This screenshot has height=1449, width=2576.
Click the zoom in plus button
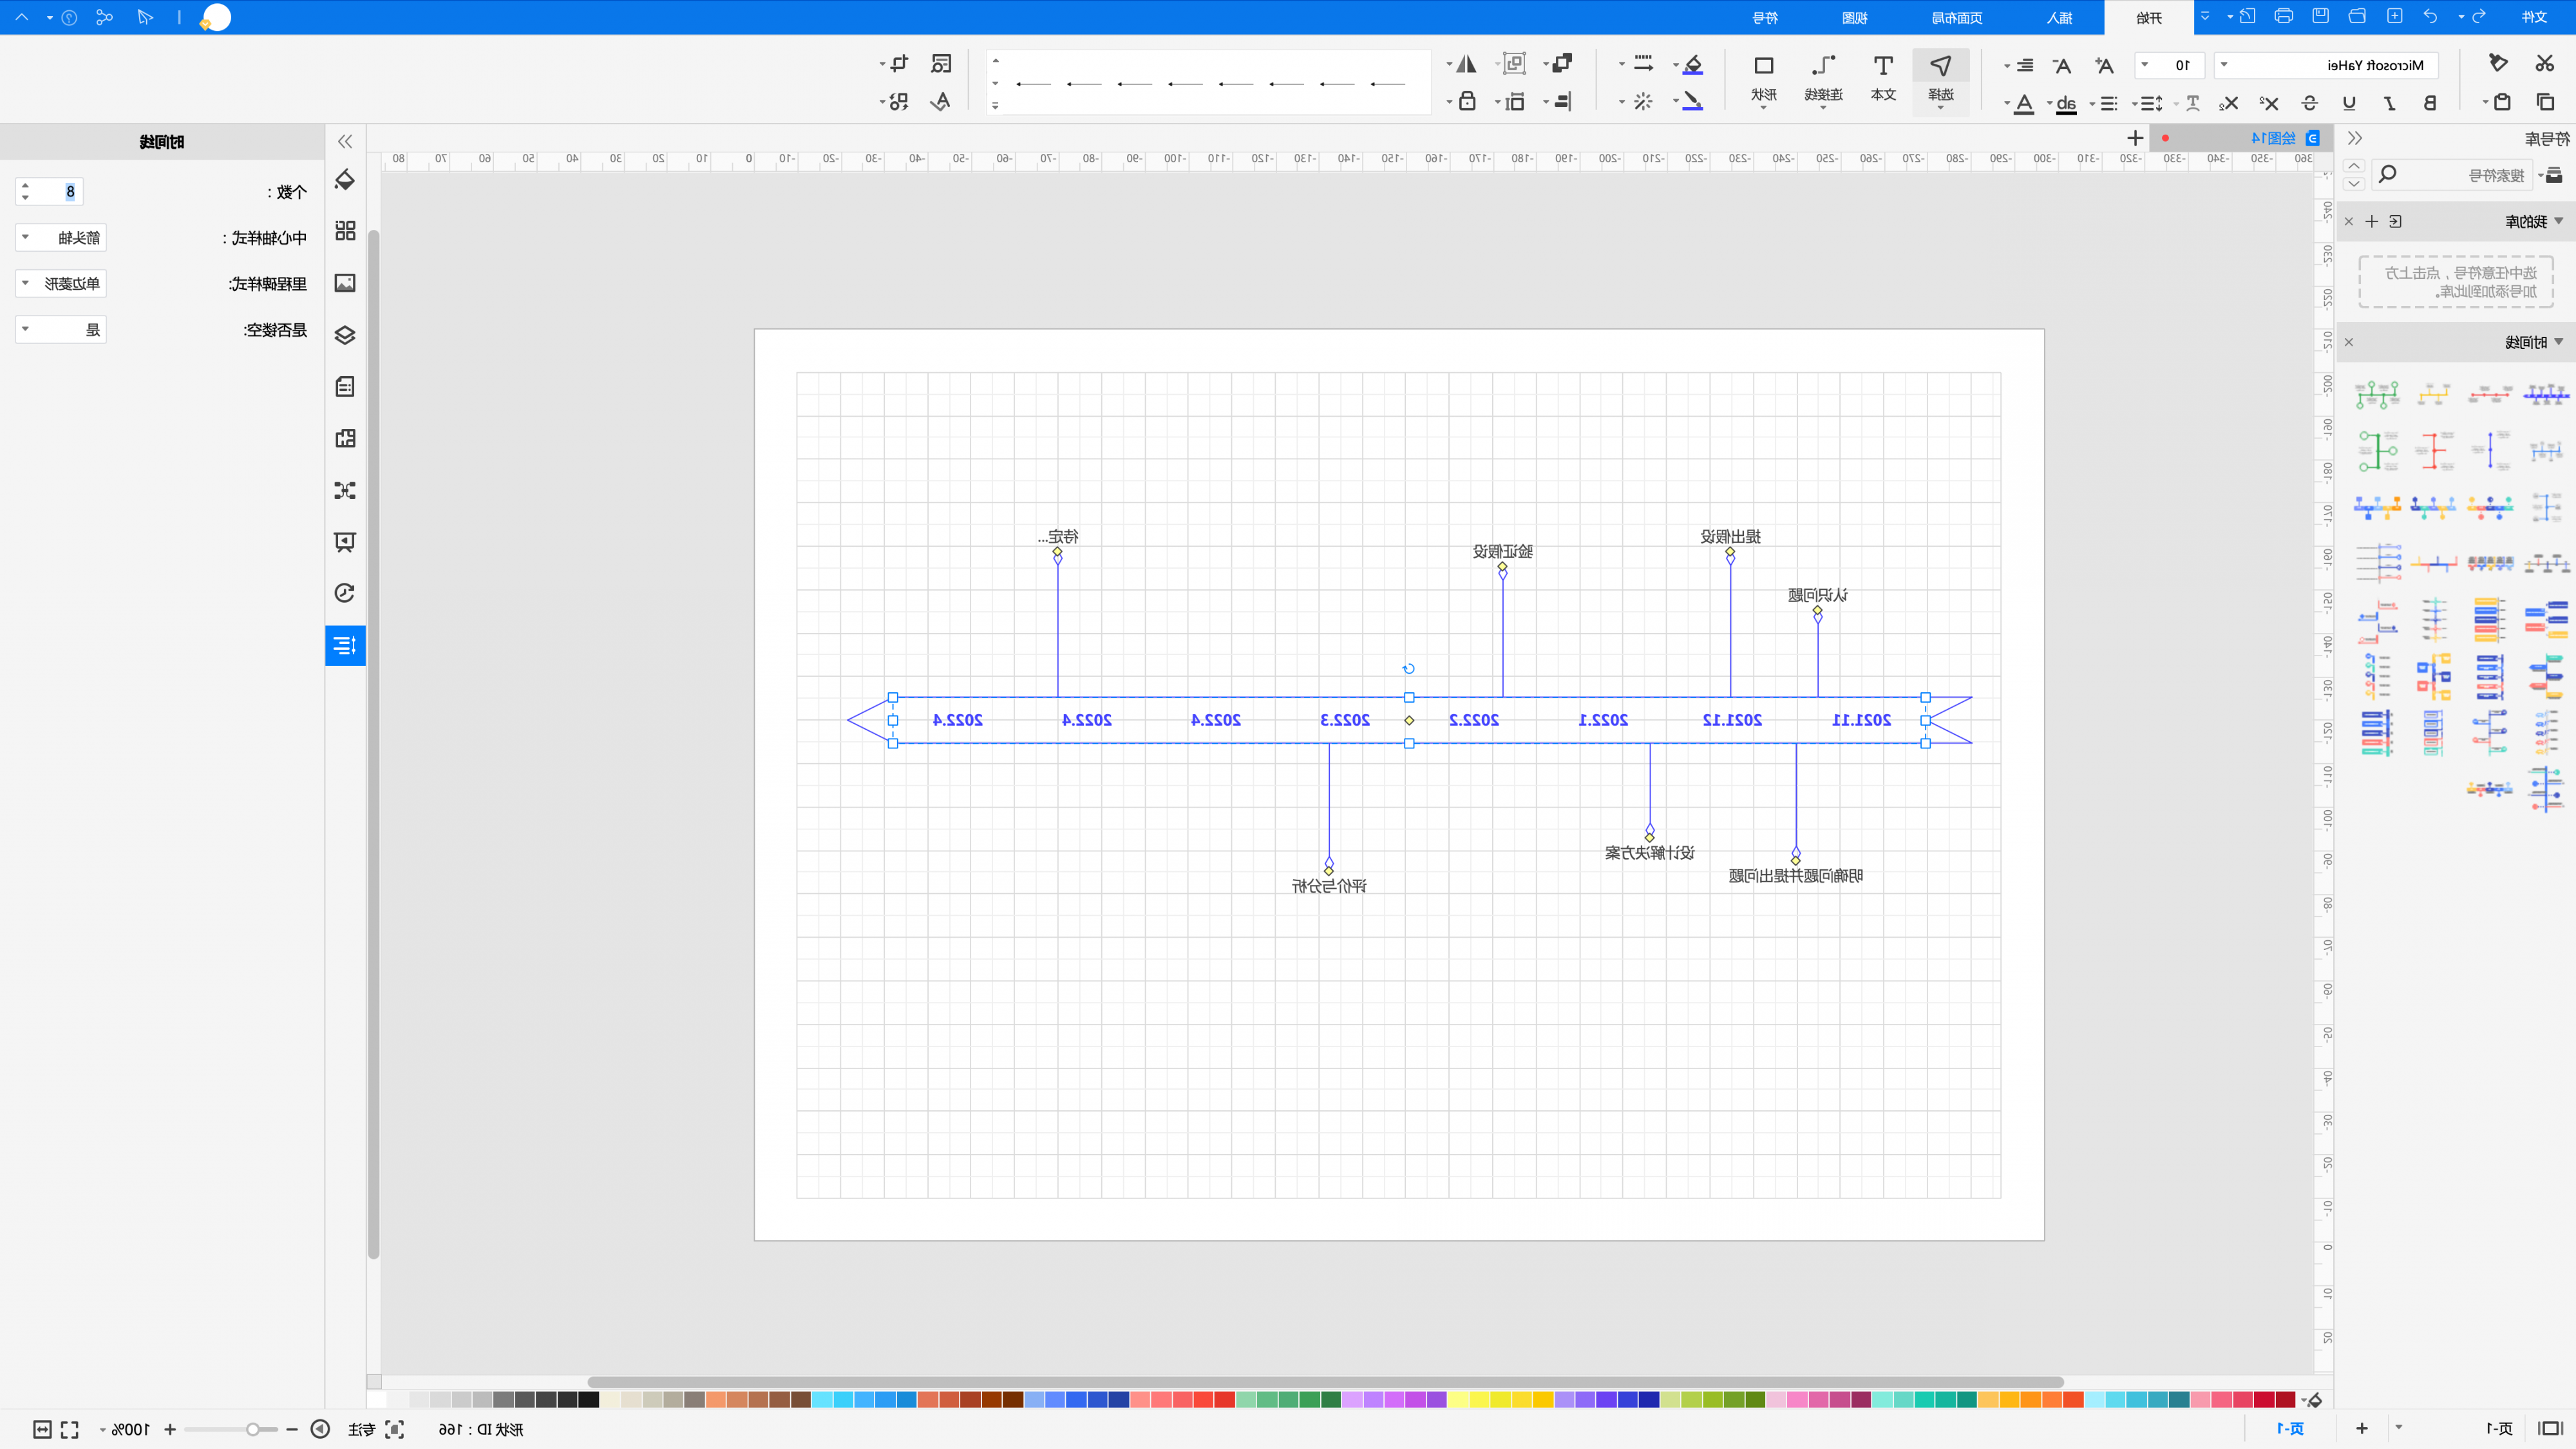click(170, 1429)
